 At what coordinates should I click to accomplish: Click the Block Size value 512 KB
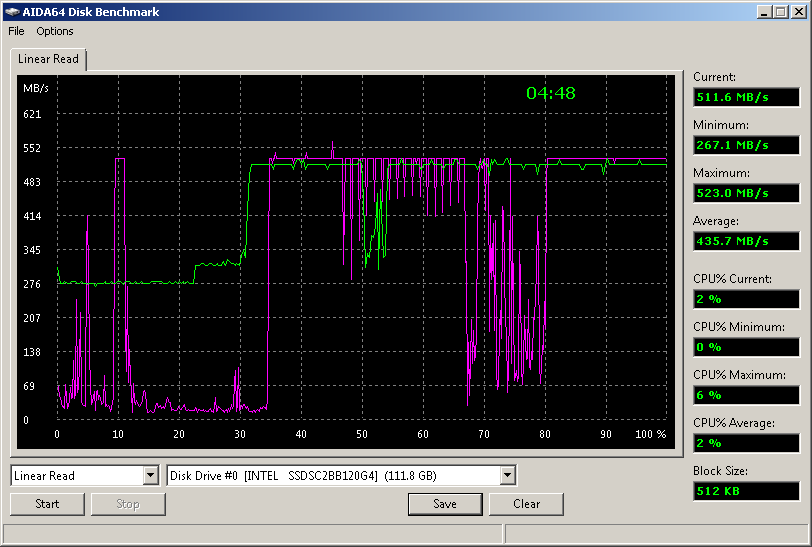[x=746, y=491]
